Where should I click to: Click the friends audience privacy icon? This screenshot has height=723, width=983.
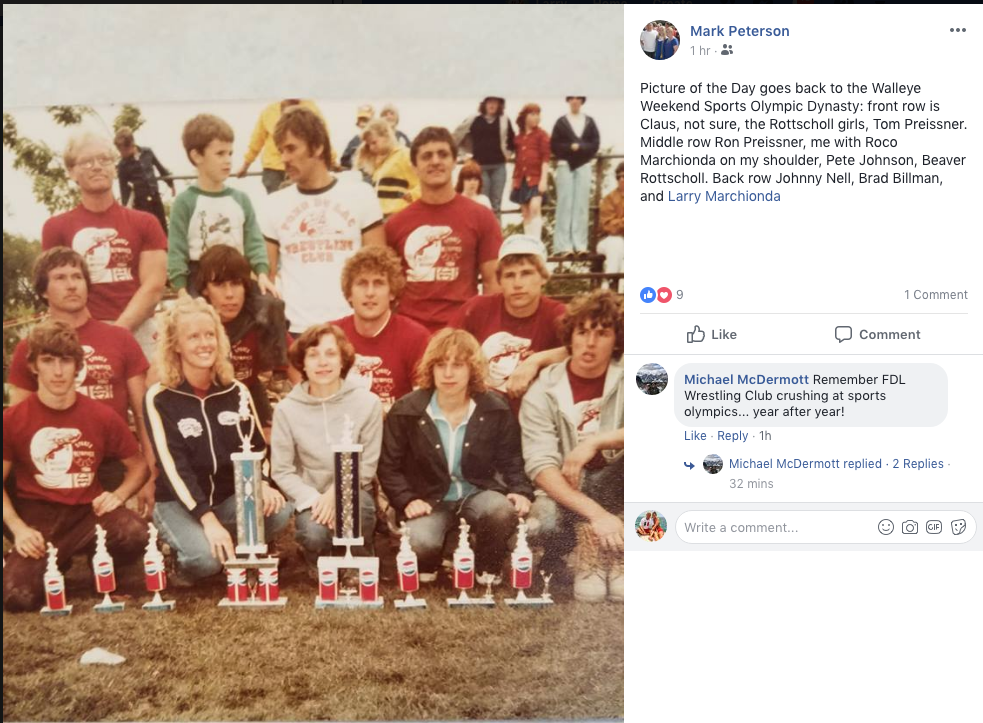727,50
